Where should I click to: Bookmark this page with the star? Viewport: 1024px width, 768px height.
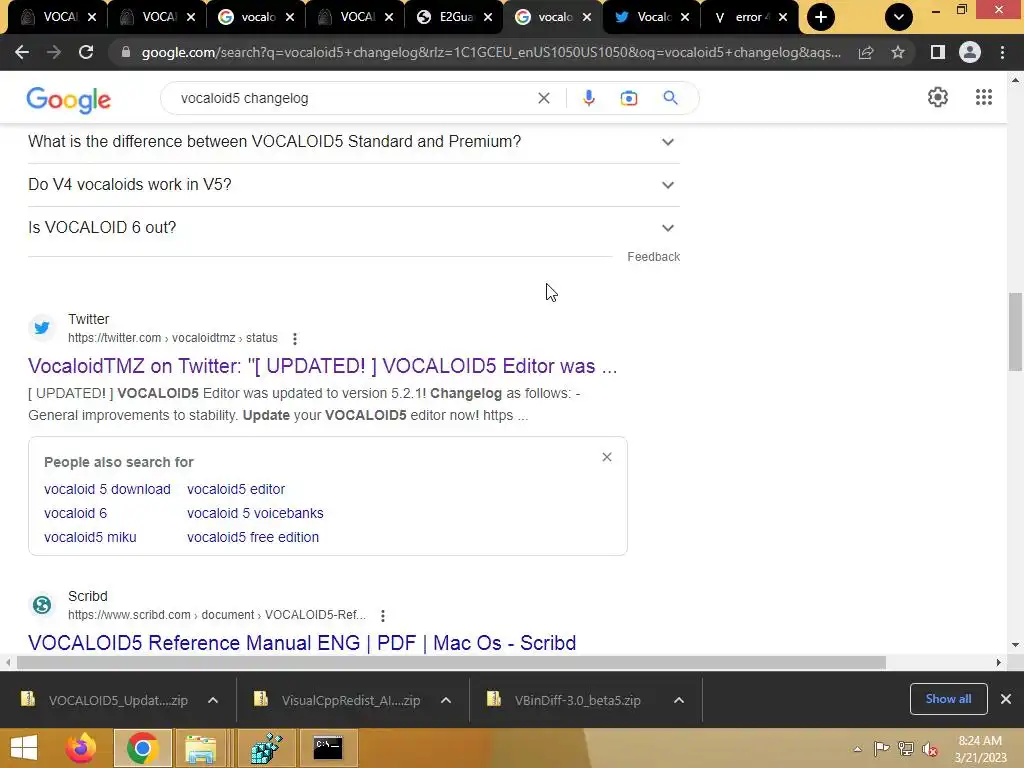tap(898, 52)
